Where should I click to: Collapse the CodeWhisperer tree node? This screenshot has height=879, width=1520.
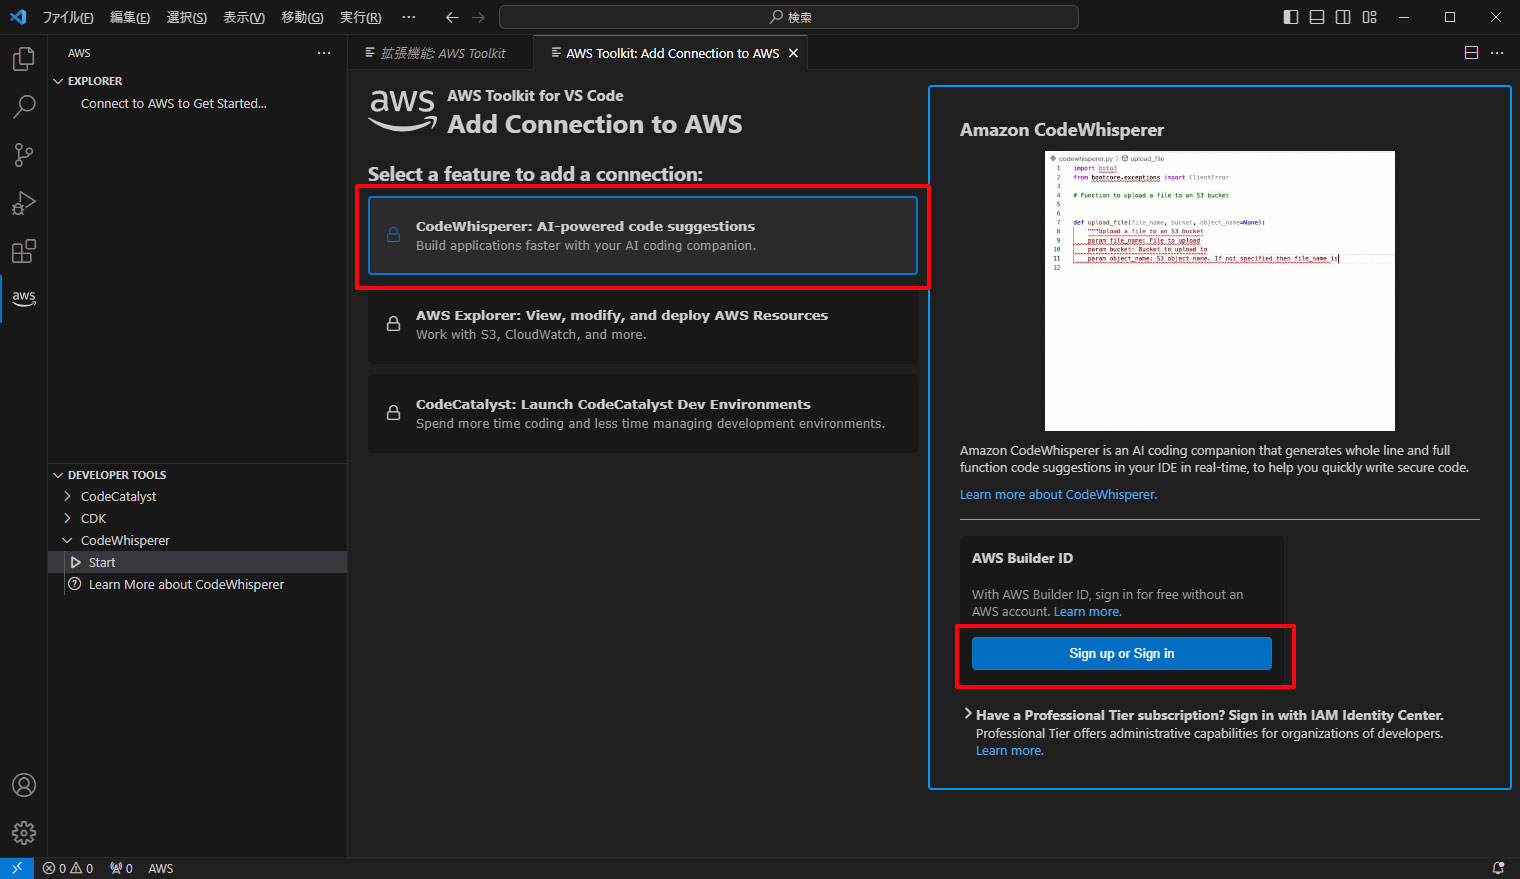67,540
